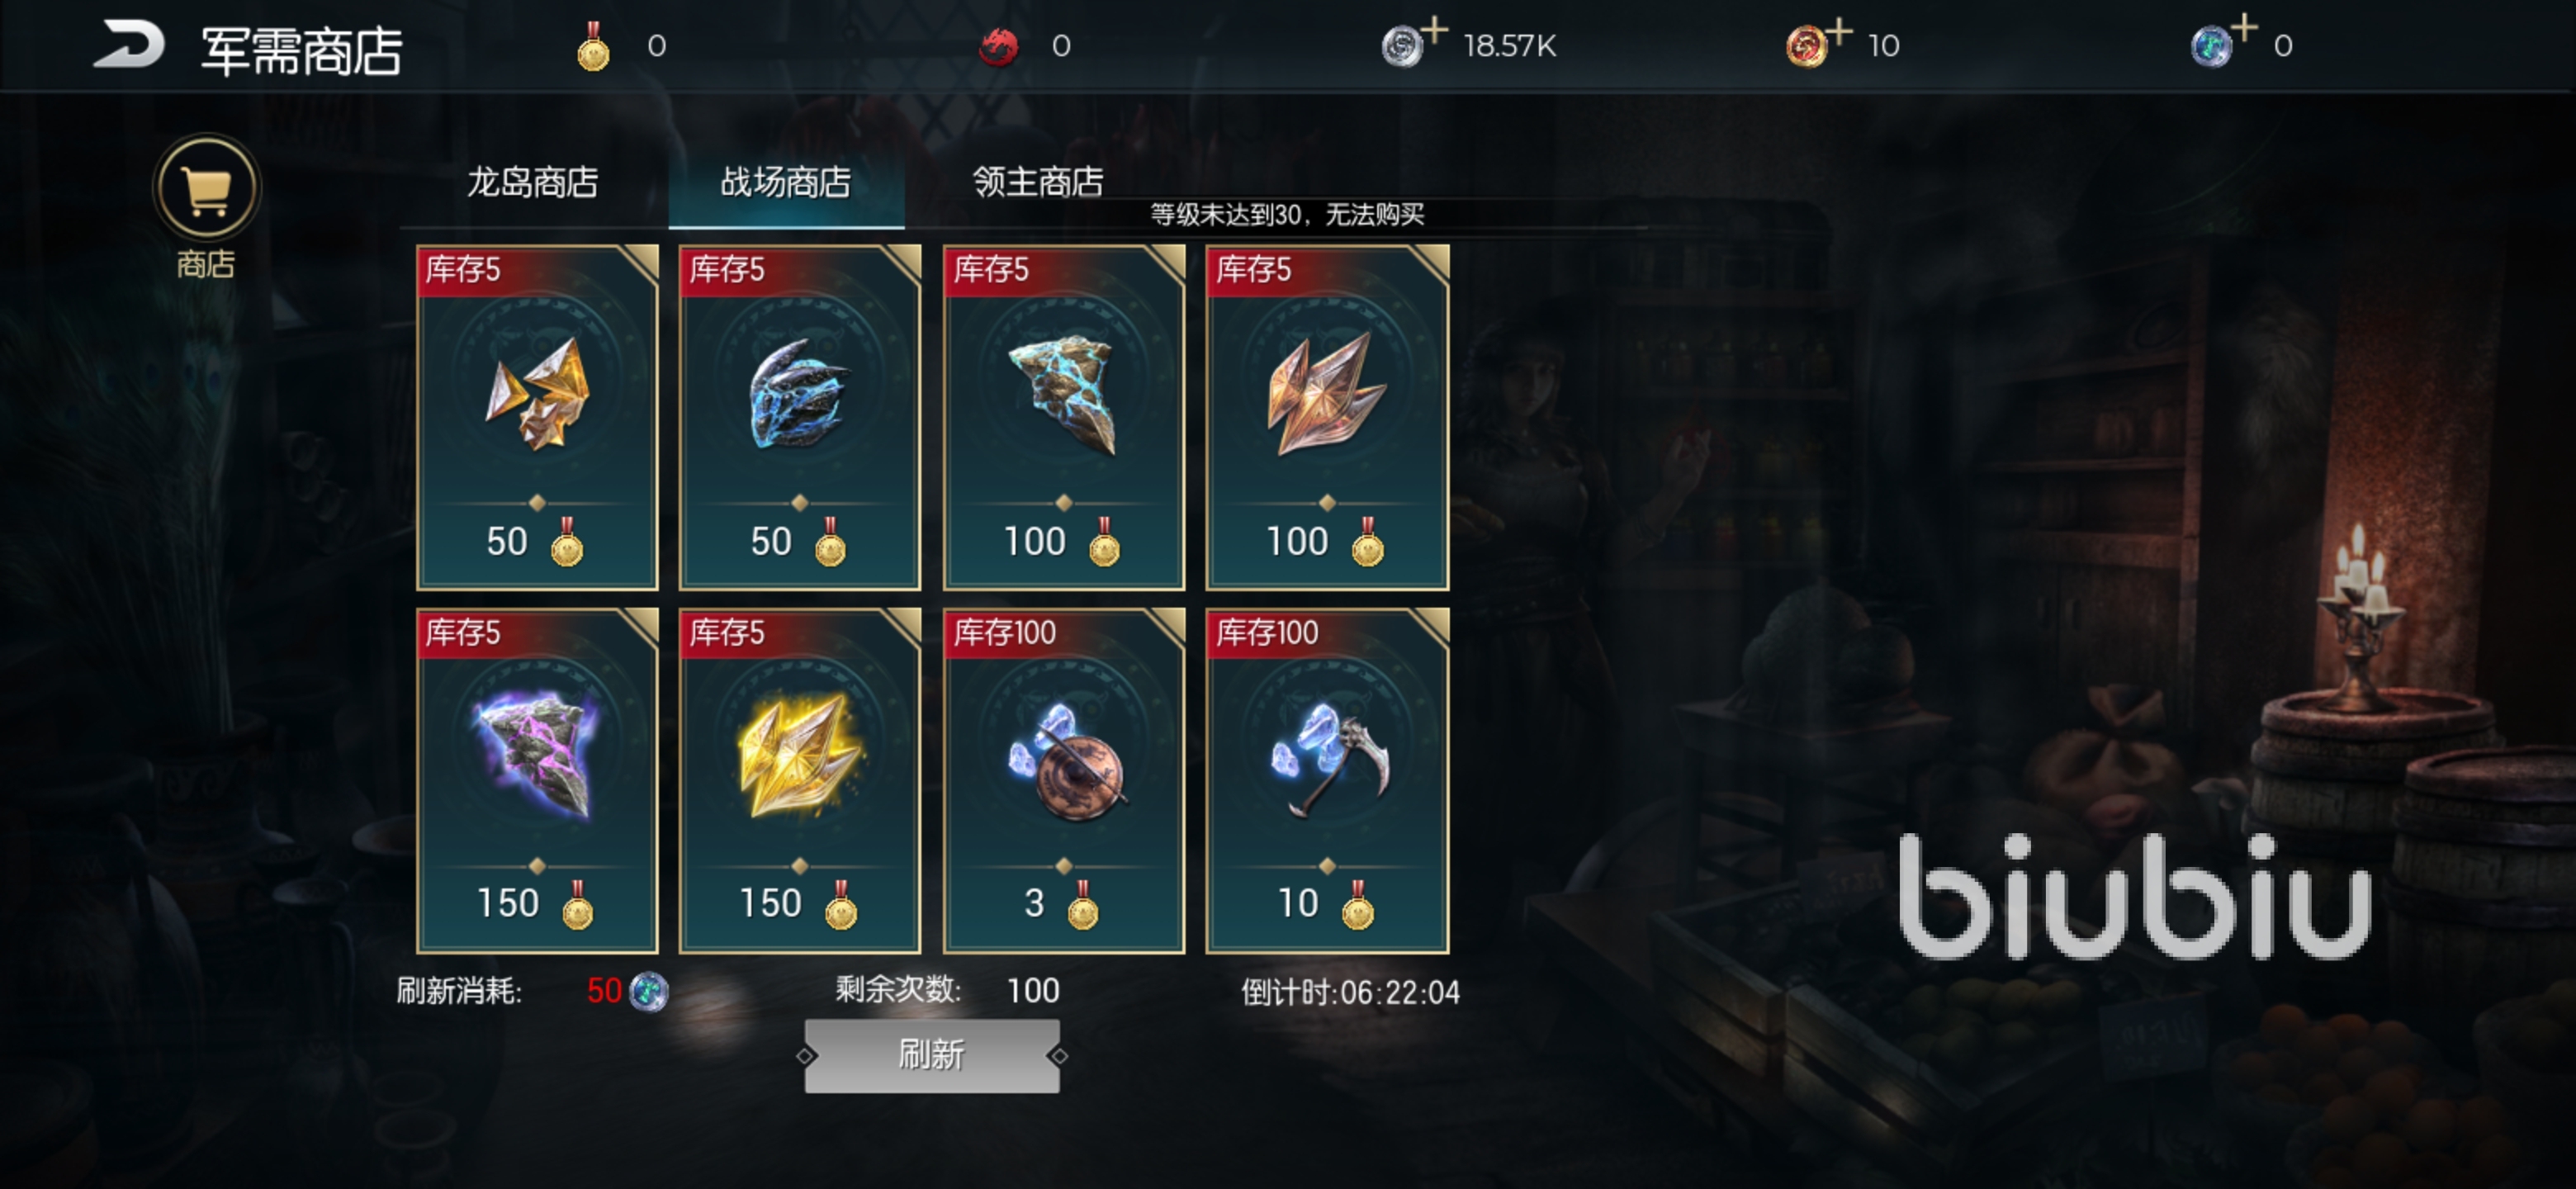Buy the bronze crystal item for 100
This screenshot has height=1189, width=2576.
[x=1327, y=418]
